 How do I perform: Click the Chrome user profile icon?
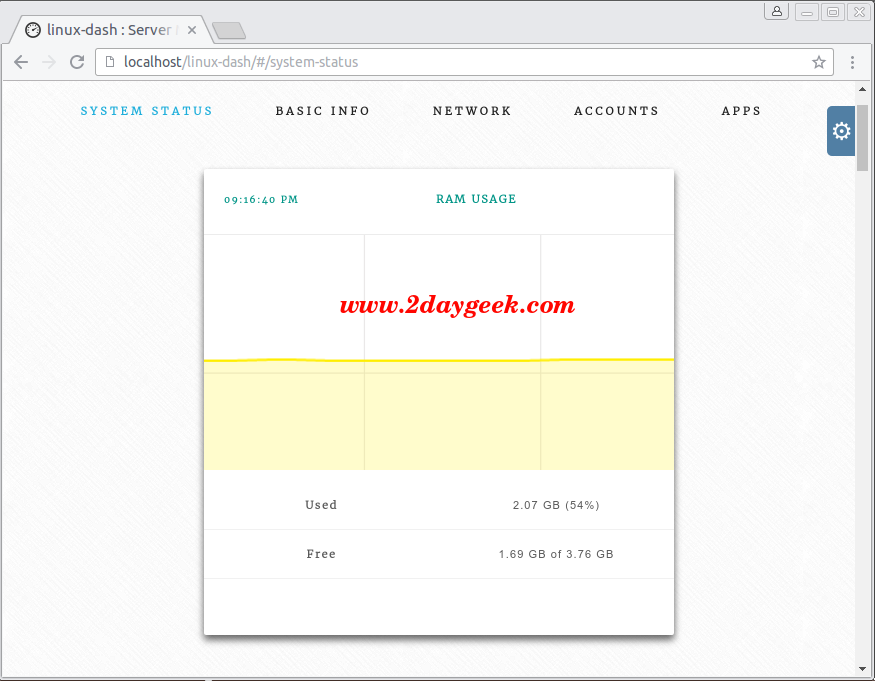pyautogui.click(x=776, y=11)
